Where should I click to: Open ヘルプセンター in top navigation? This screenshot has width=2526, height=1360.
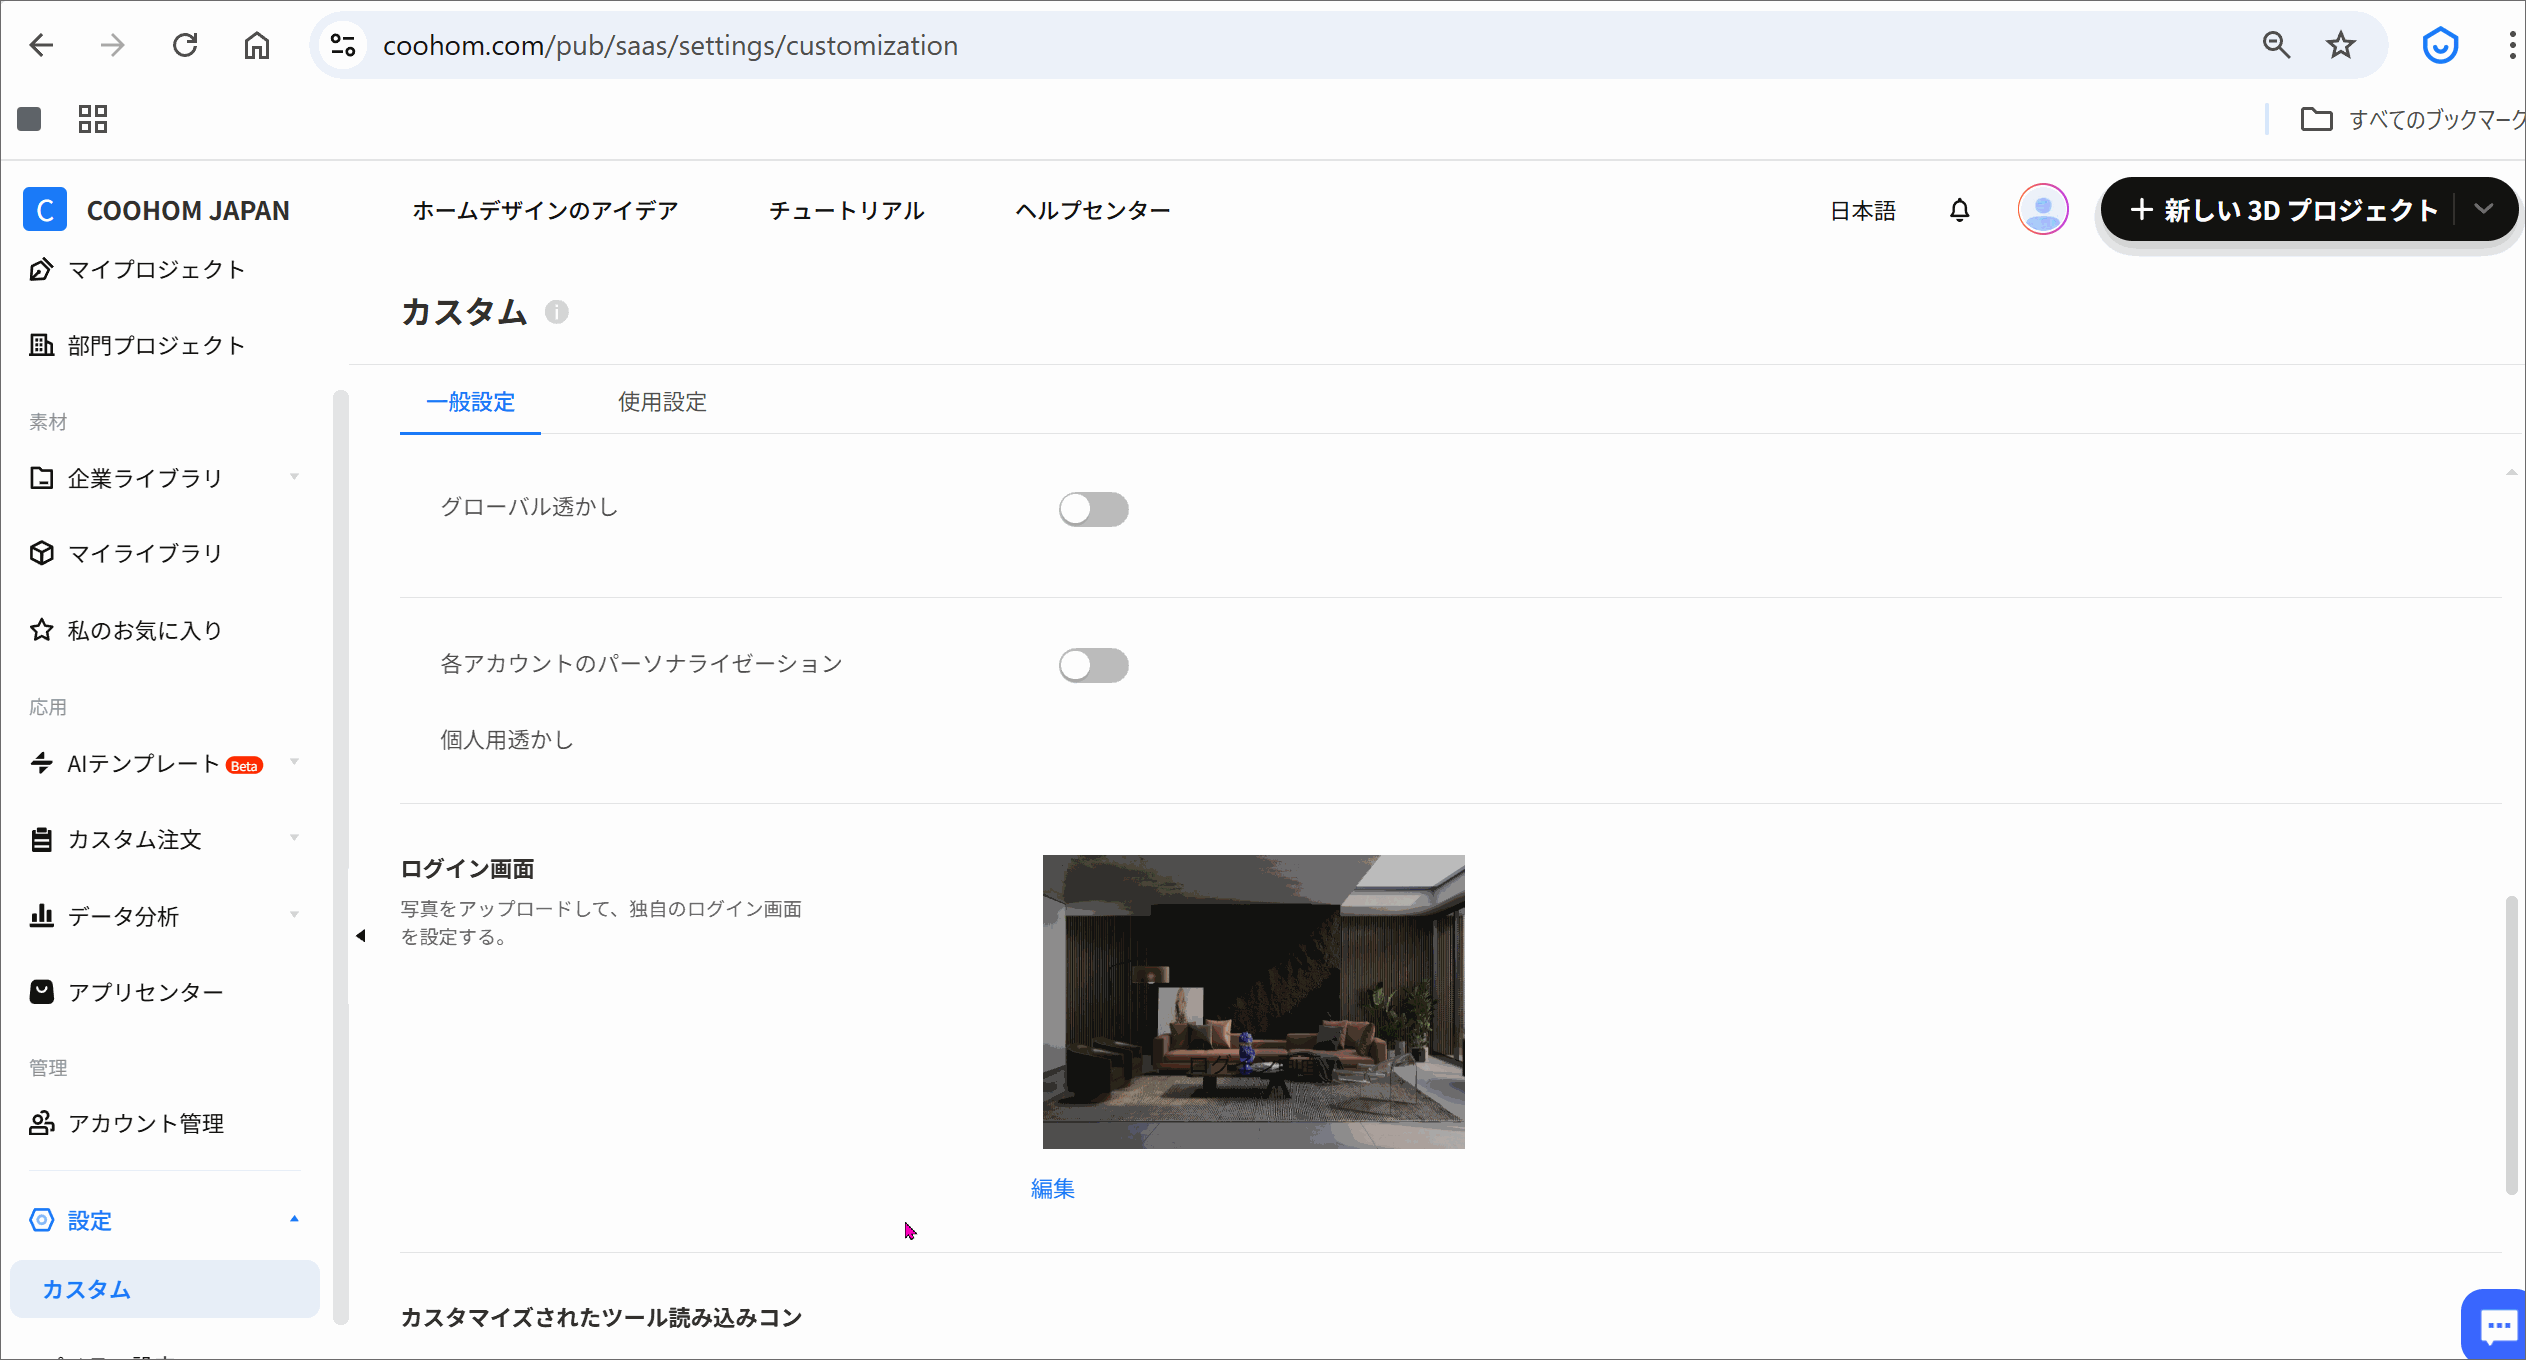1092,210
